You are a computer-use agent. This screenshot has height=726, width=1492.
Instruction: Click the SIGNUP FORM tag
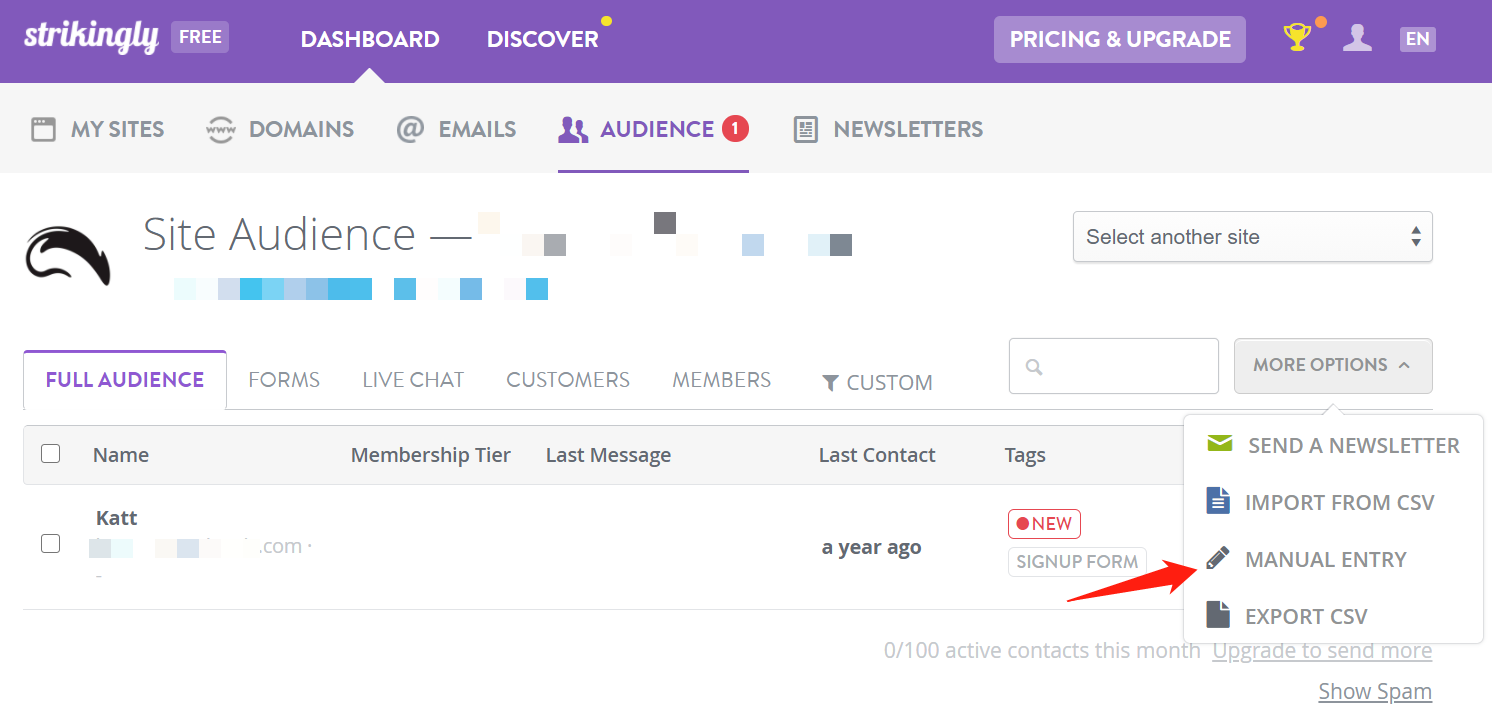[1077, 562]
